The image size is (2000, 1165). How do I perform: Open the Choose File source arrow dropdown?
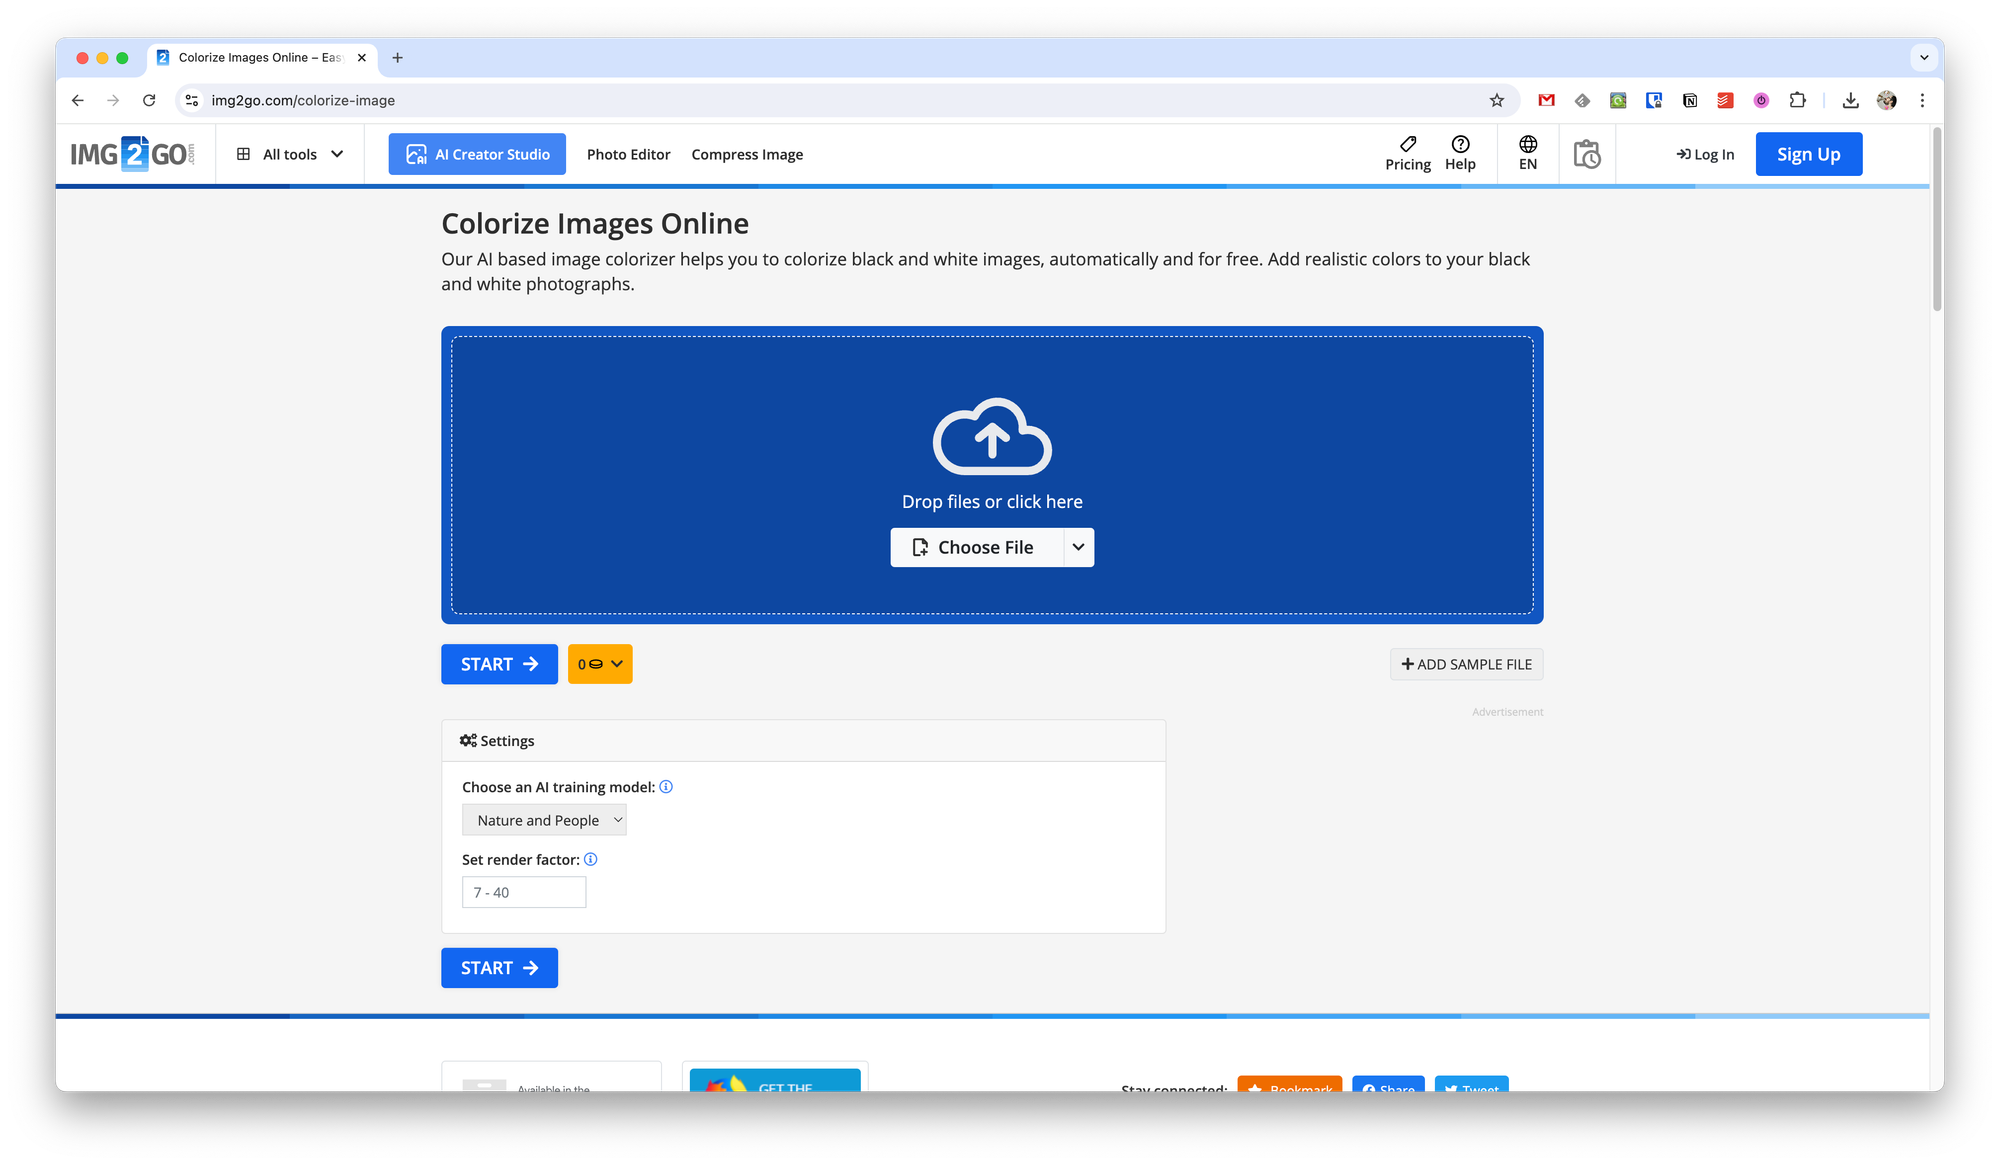tap(1078, 547)
